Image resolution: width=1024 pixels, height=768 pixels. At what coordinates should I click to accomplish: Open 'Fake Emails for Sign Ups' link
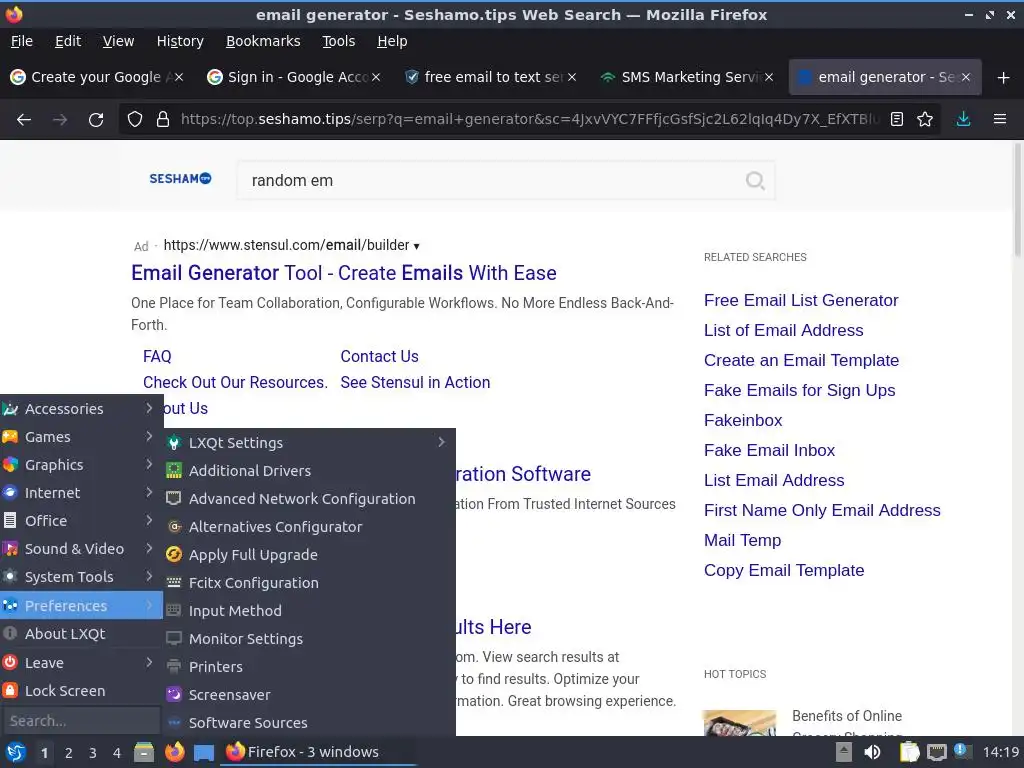(799, 391)
